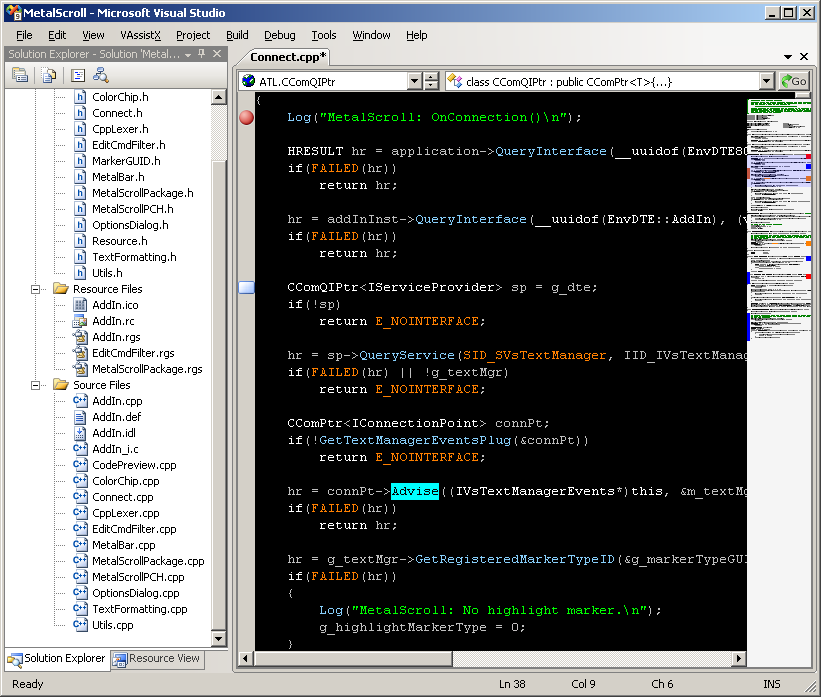Screen dimensions: 821x697
Task: Close the Connect.cpp document
Action: tap(804, 56)
